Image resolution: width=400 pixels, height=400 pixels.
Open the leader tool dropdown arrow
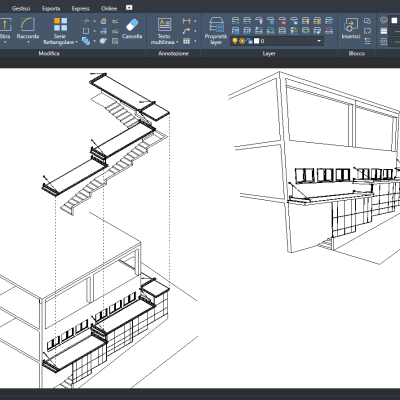[x=195, y=31]
